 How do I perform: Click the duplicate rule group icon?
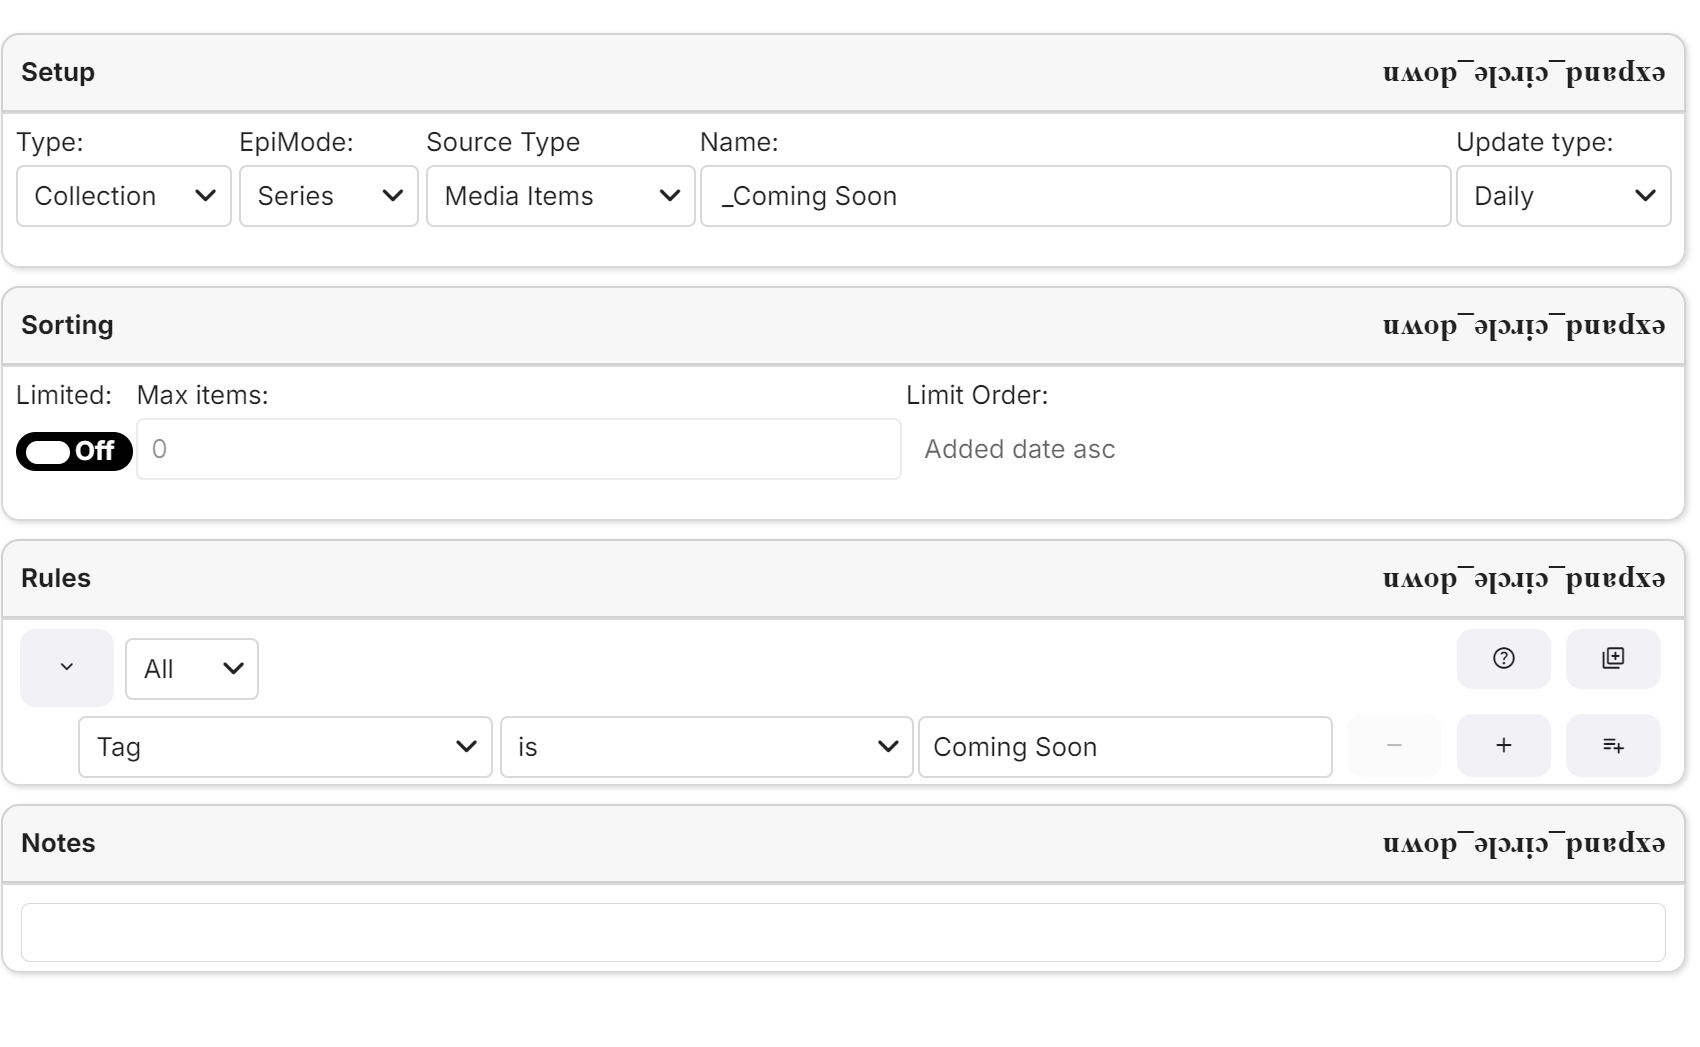pyautogui.click(x=1612, y=659)
